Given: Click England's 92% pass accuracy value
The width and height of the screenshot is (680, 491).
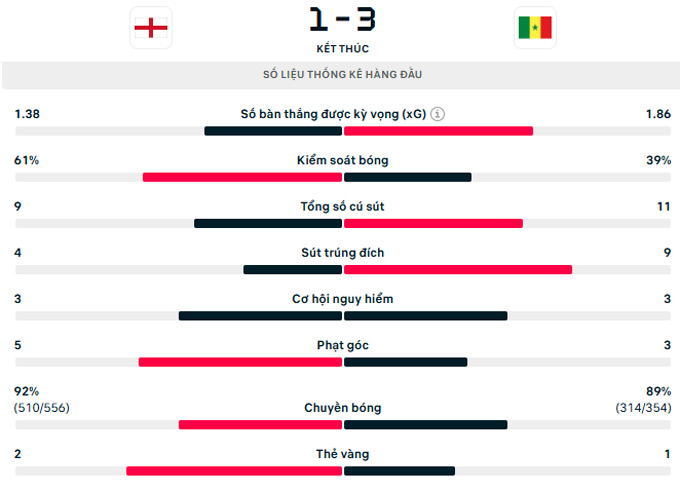Looking at the screenshot, I should [26, 391].
